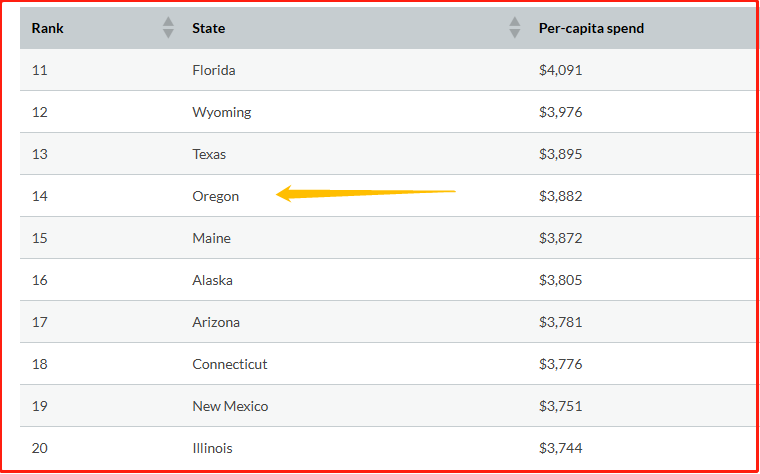Select the Florida row state name
This screenshot has height=474, width=760.
point(214,71)
